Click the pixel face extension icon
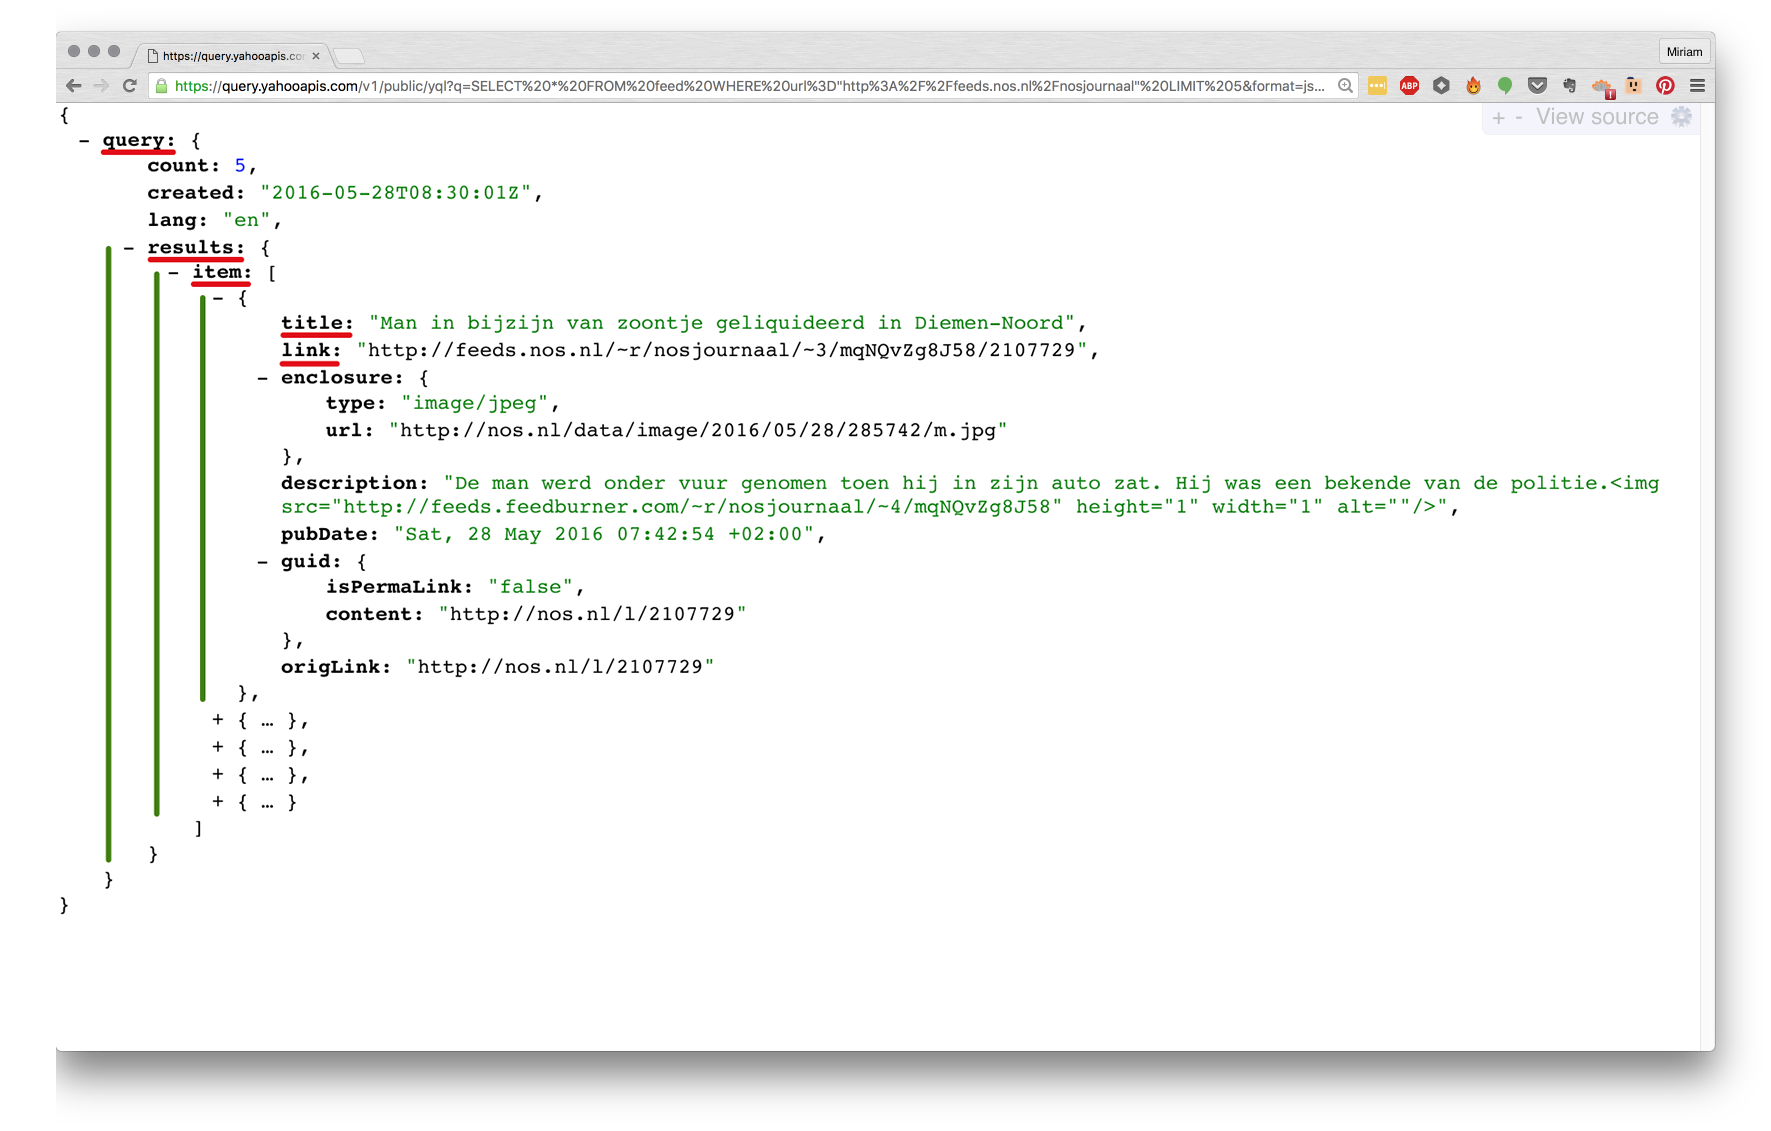Screen dimensions: 1771x1131 pyautogui.click(x=1633, y=86)
